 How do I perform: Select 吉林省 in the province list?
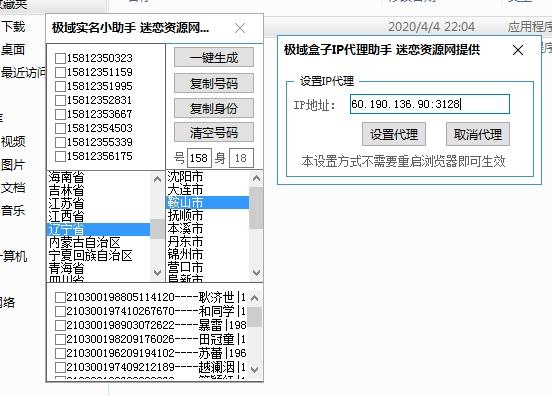[x=99, y=190]
